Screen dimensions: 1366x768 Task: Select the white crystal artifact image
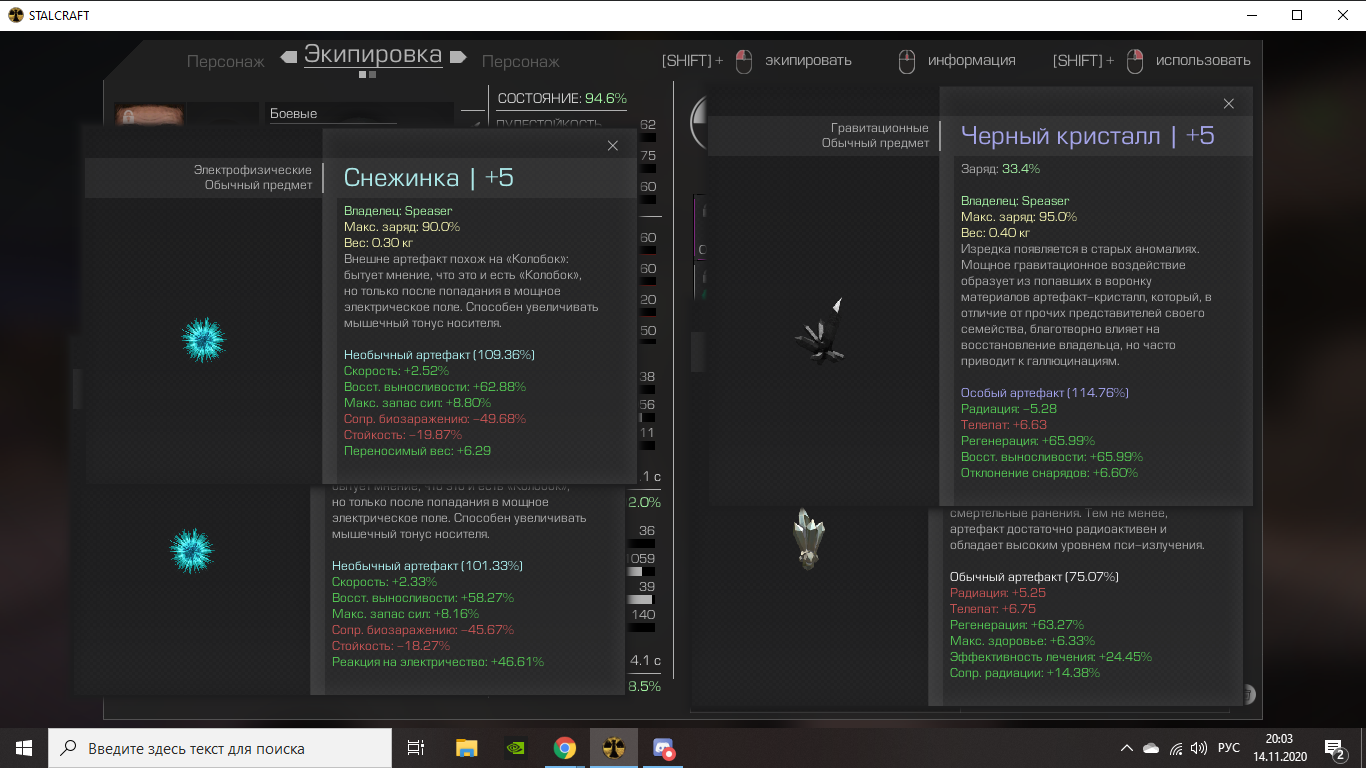pos(807,538)
